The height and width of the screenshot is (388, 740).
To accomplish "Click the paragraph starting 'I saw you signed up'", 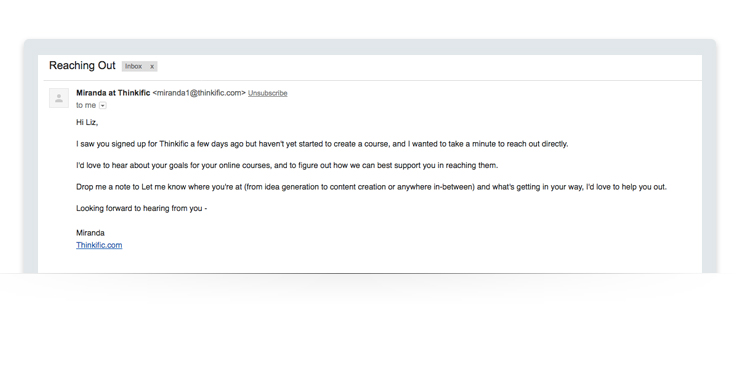I will pyautogui.click(x=322, y=144).
